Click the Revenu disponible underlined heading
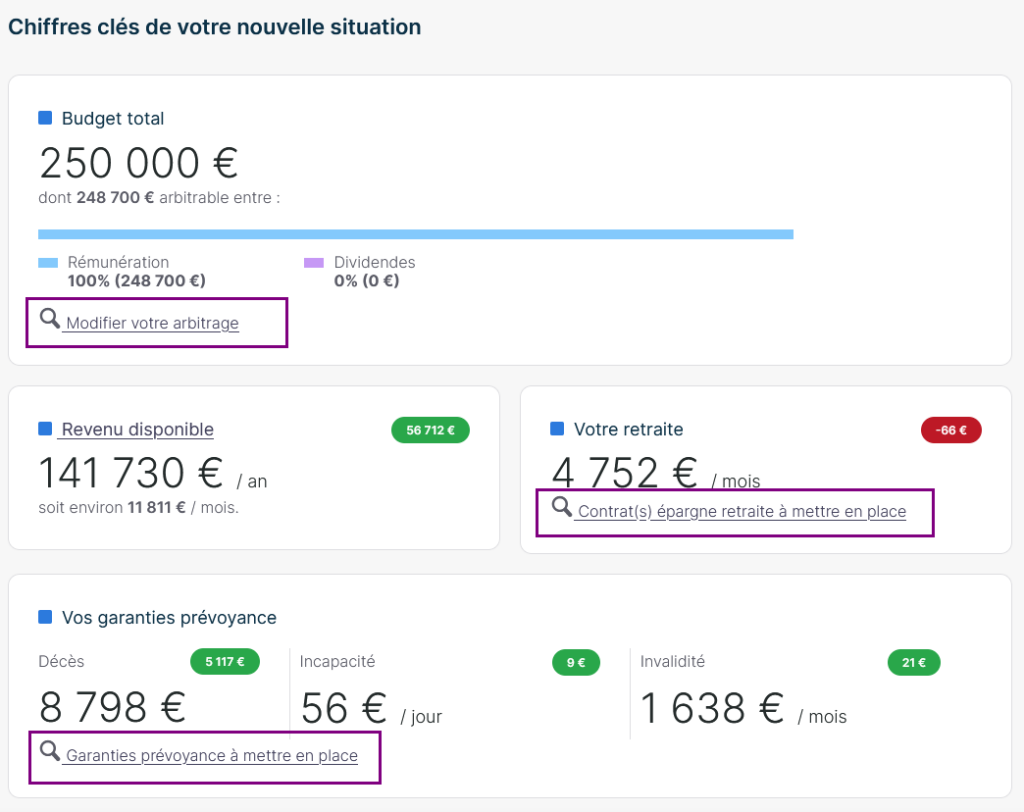The image size is (1024, 812). (x=137, y=430)
